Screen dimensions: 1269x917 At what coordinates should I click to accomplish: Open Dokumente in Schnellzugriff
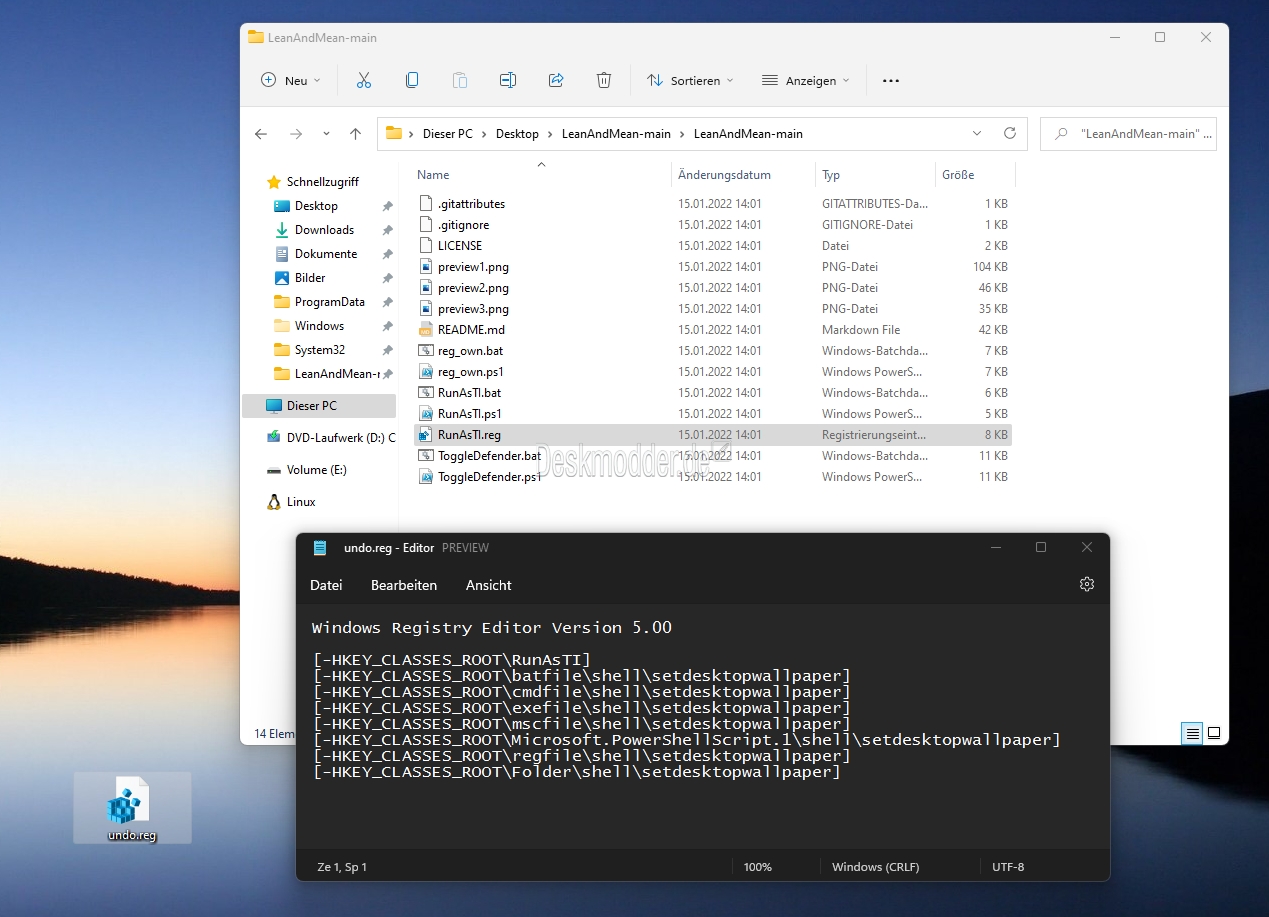pyautogui.click(x=325, y=254)
